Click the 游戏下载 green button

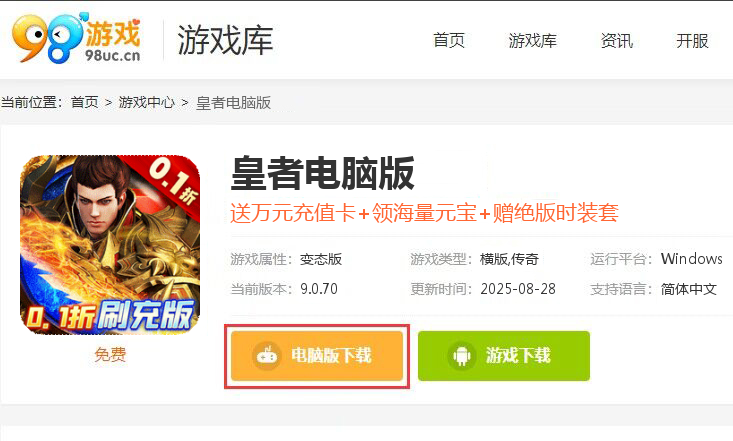click(504, 356)
